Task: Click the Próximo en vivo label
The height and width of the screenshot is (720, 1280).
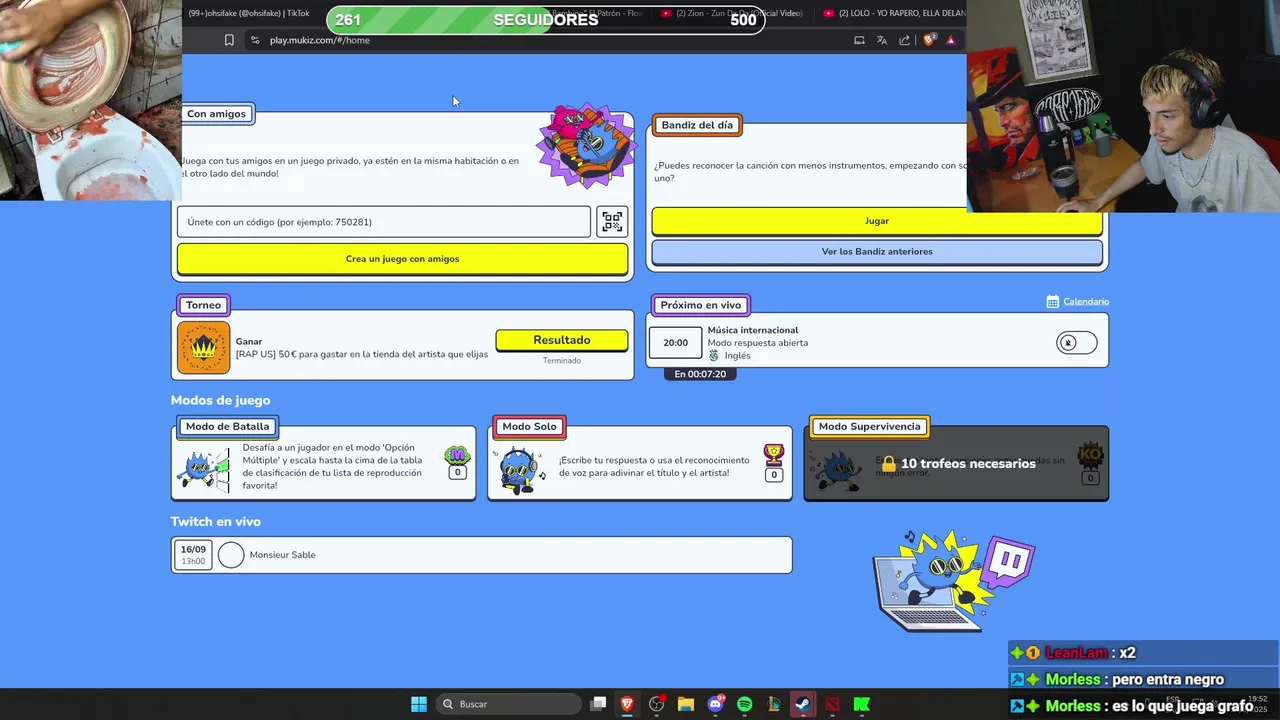Action: tap(701, 305)
